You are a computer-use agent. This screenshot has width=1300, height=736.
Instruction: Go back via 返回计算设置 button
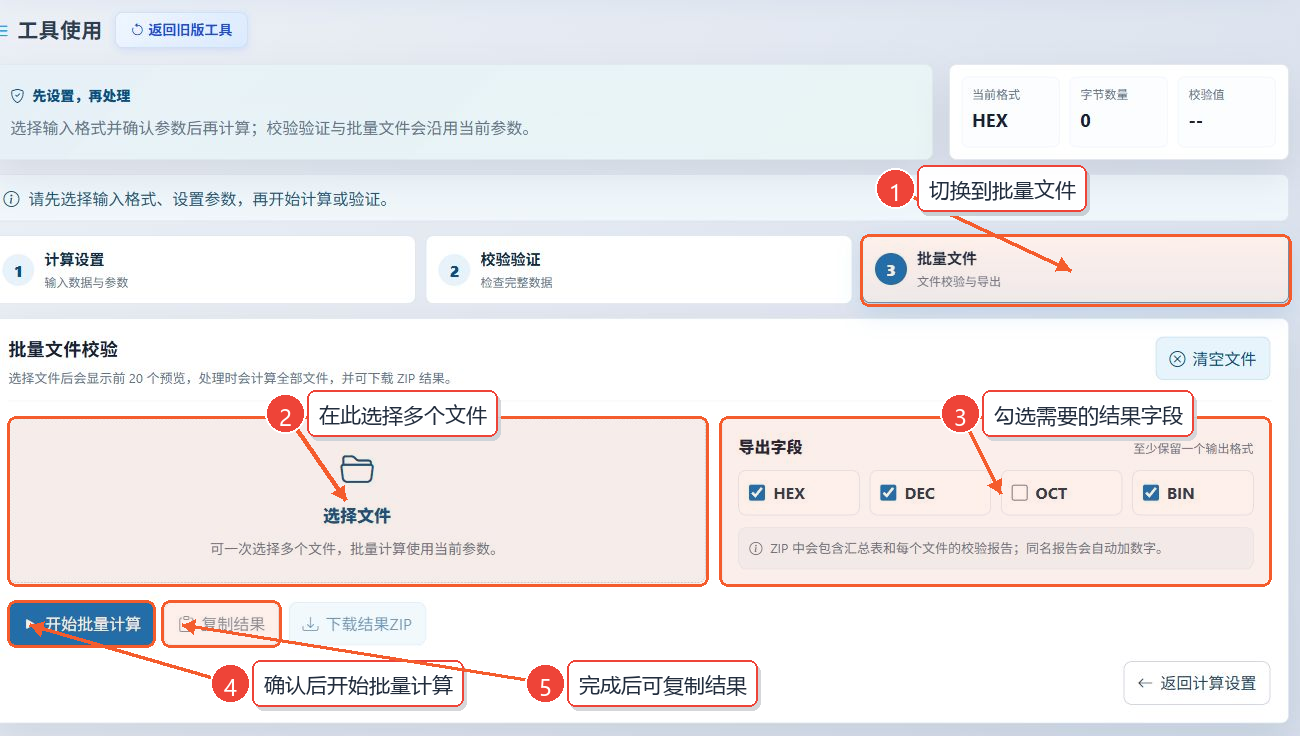(1197, 684)
